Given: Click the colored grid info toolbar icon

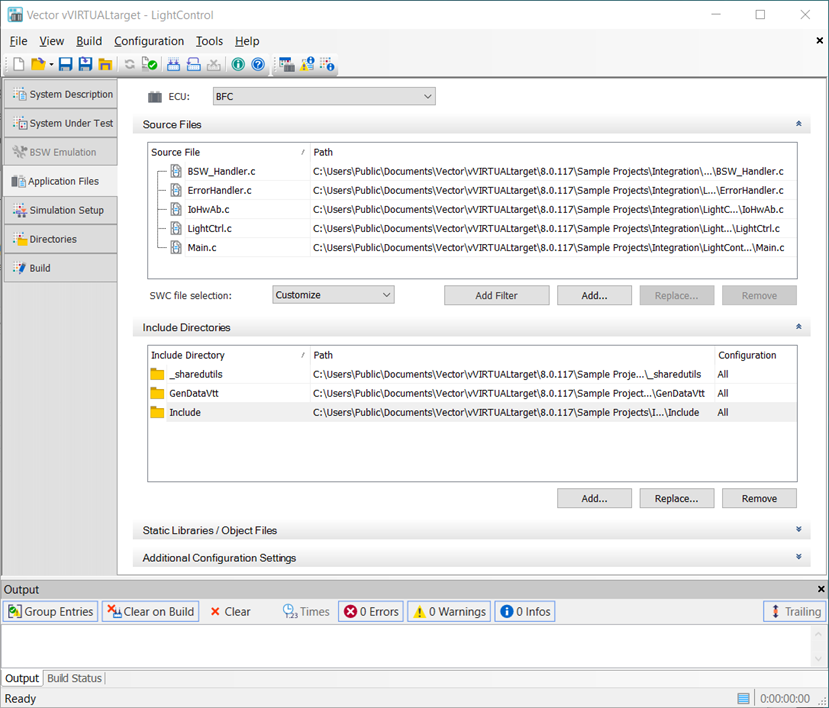Looking at the screenshot, I should (x=327, y=65).
